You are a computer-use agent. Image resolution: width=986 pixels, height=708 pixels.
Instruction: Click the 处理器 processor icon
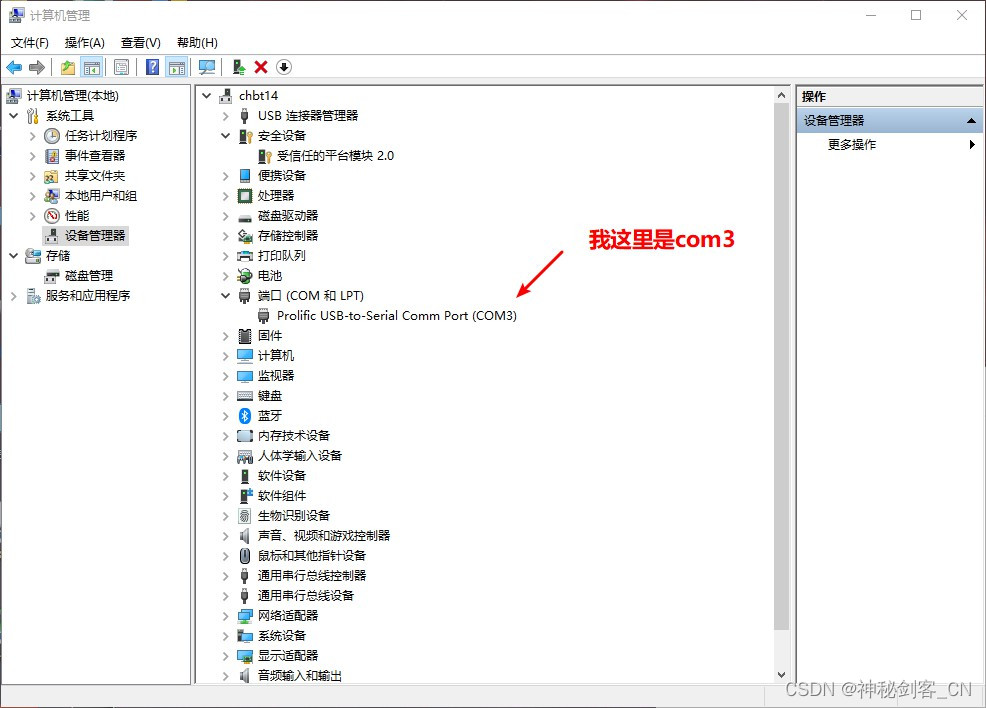coord(245,196)
